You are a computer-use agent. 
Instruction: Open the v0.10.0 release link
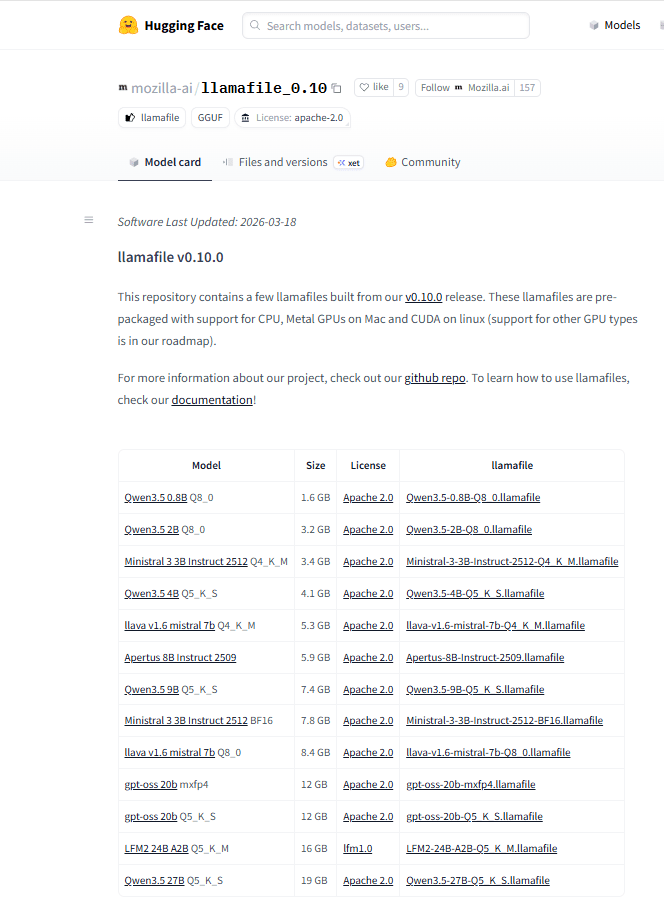click(x=423, y=297)
